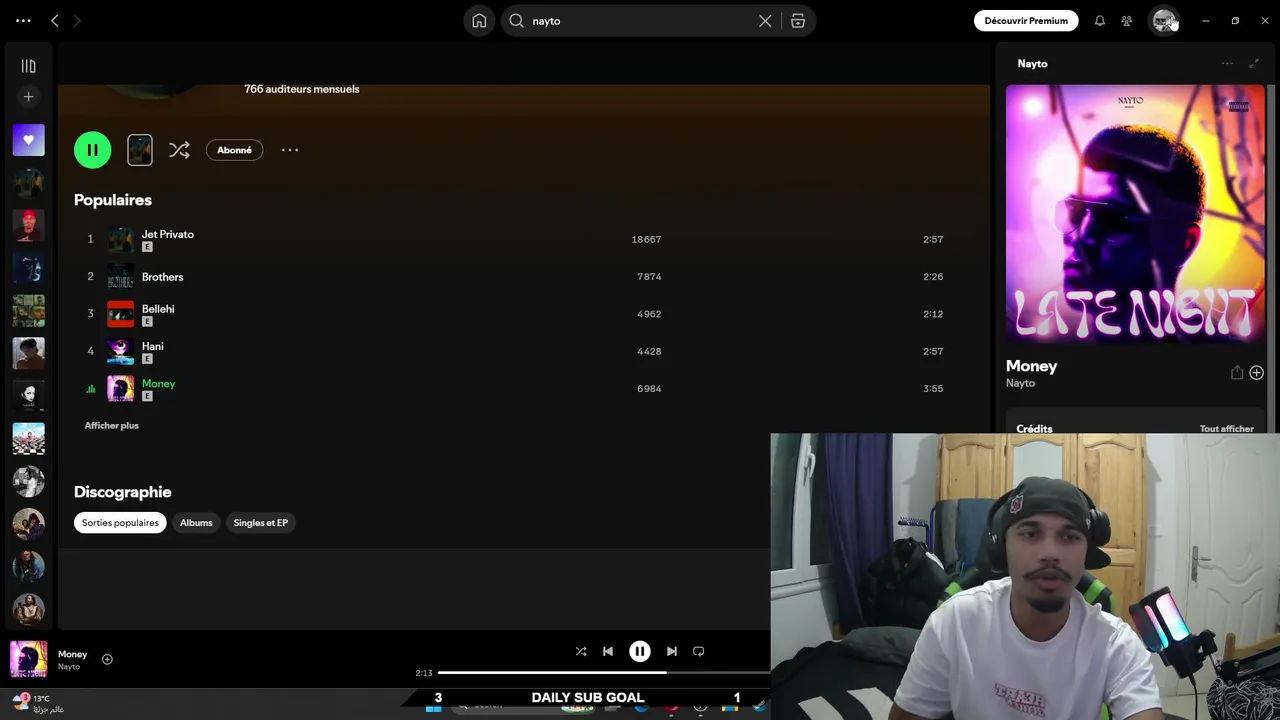Screen dimensions: 1280x720
Task: Click the search field containing nayto
Action: tap(640, 20)
